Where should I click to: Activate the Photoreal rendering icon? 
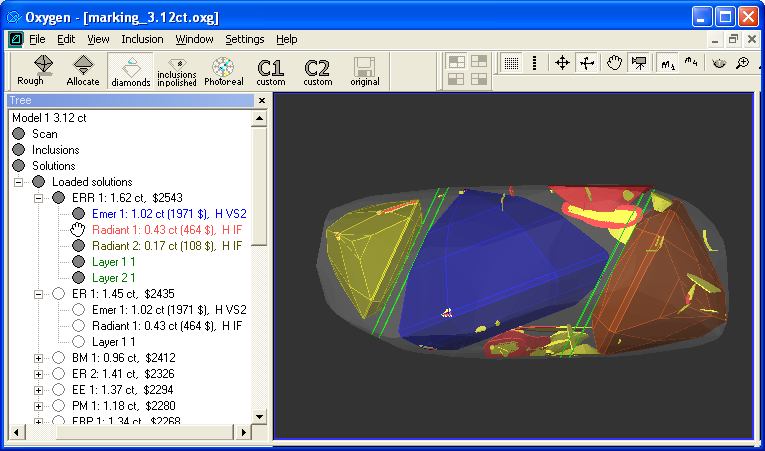(x=224, y=69)
